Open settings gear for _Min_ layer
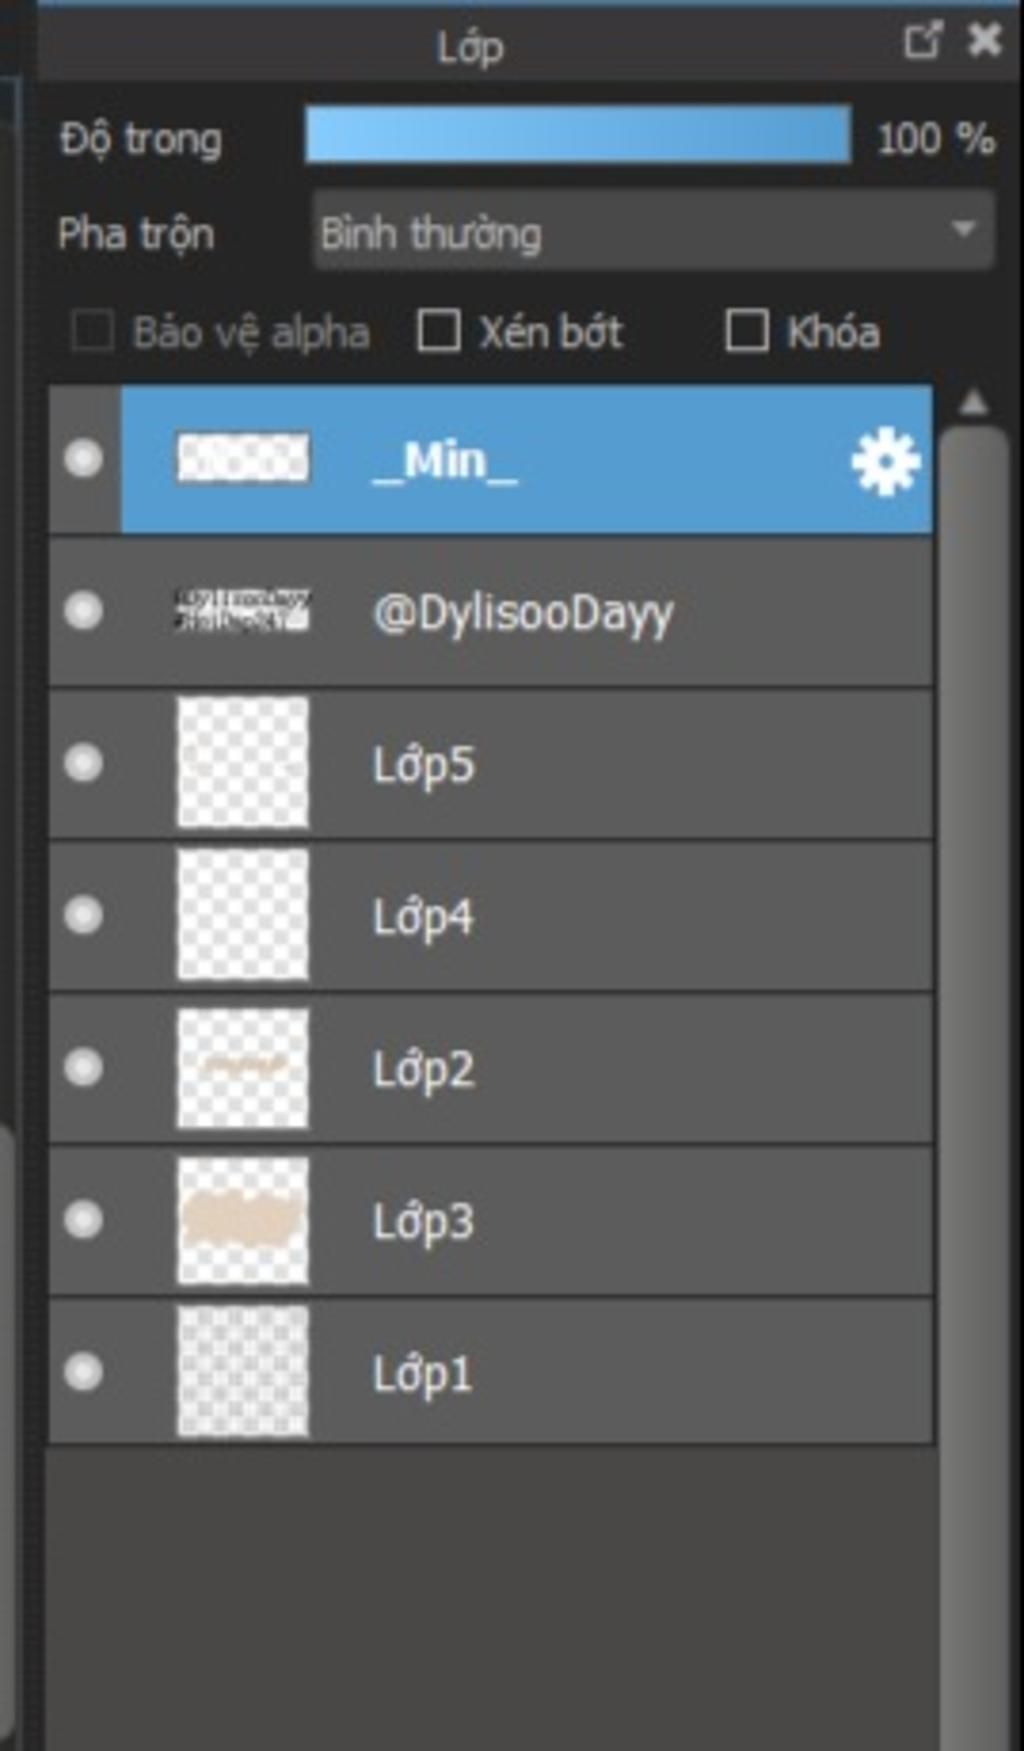The width and height of the screenshot is (1024, 1751). coord(885,461)
